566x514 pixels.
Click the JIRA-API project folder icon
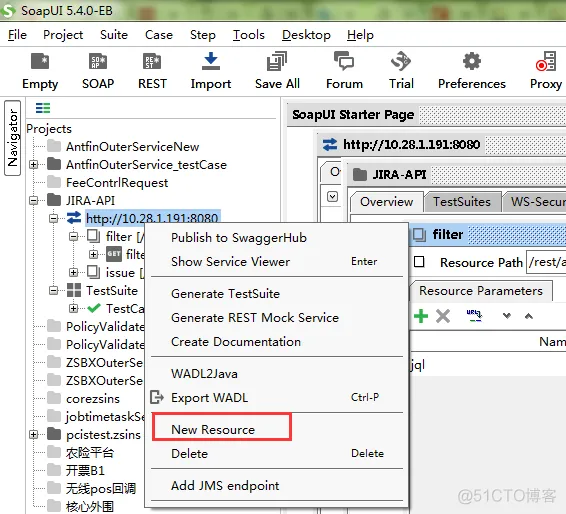(54, 200)
